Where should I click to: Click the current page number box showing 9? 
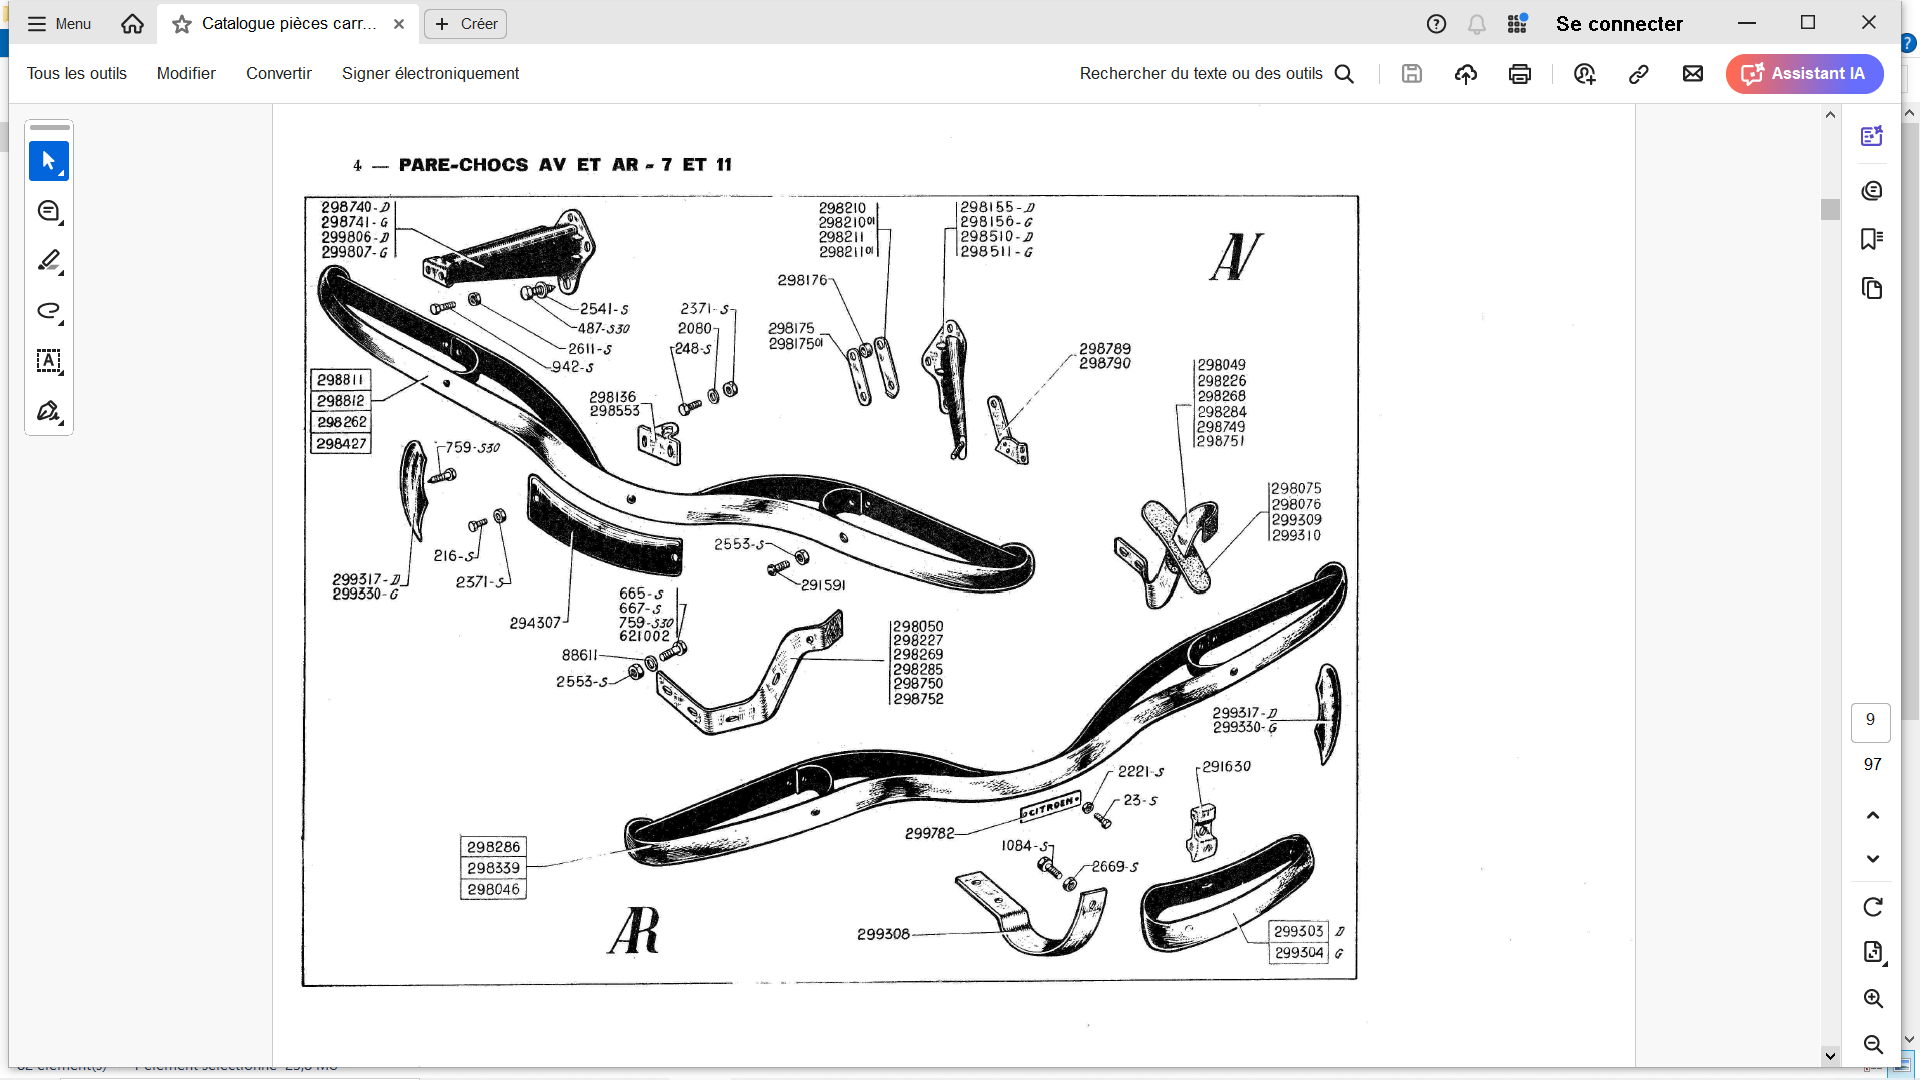point(1871,721)
